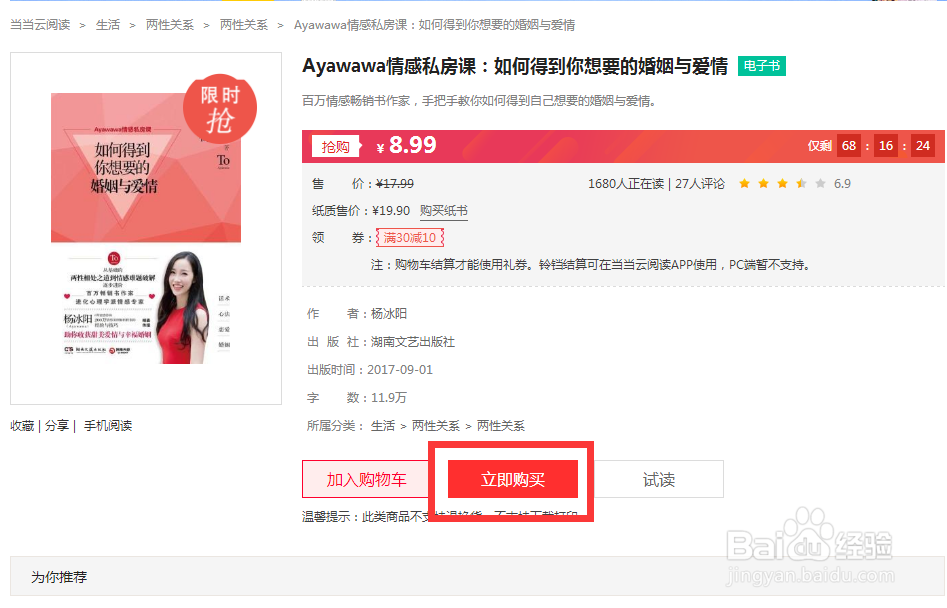Click the countdown minutes box 16
947x608 pixels.
tap(886, 146)
